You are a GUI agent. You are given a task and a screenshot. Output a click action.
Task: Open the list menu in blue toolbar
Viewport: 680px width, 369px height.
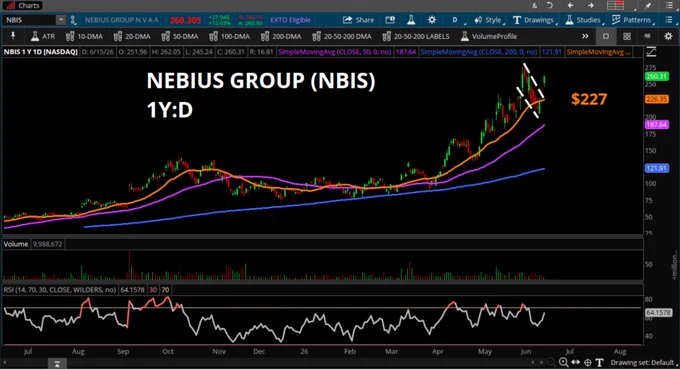(x=668, y=20)
